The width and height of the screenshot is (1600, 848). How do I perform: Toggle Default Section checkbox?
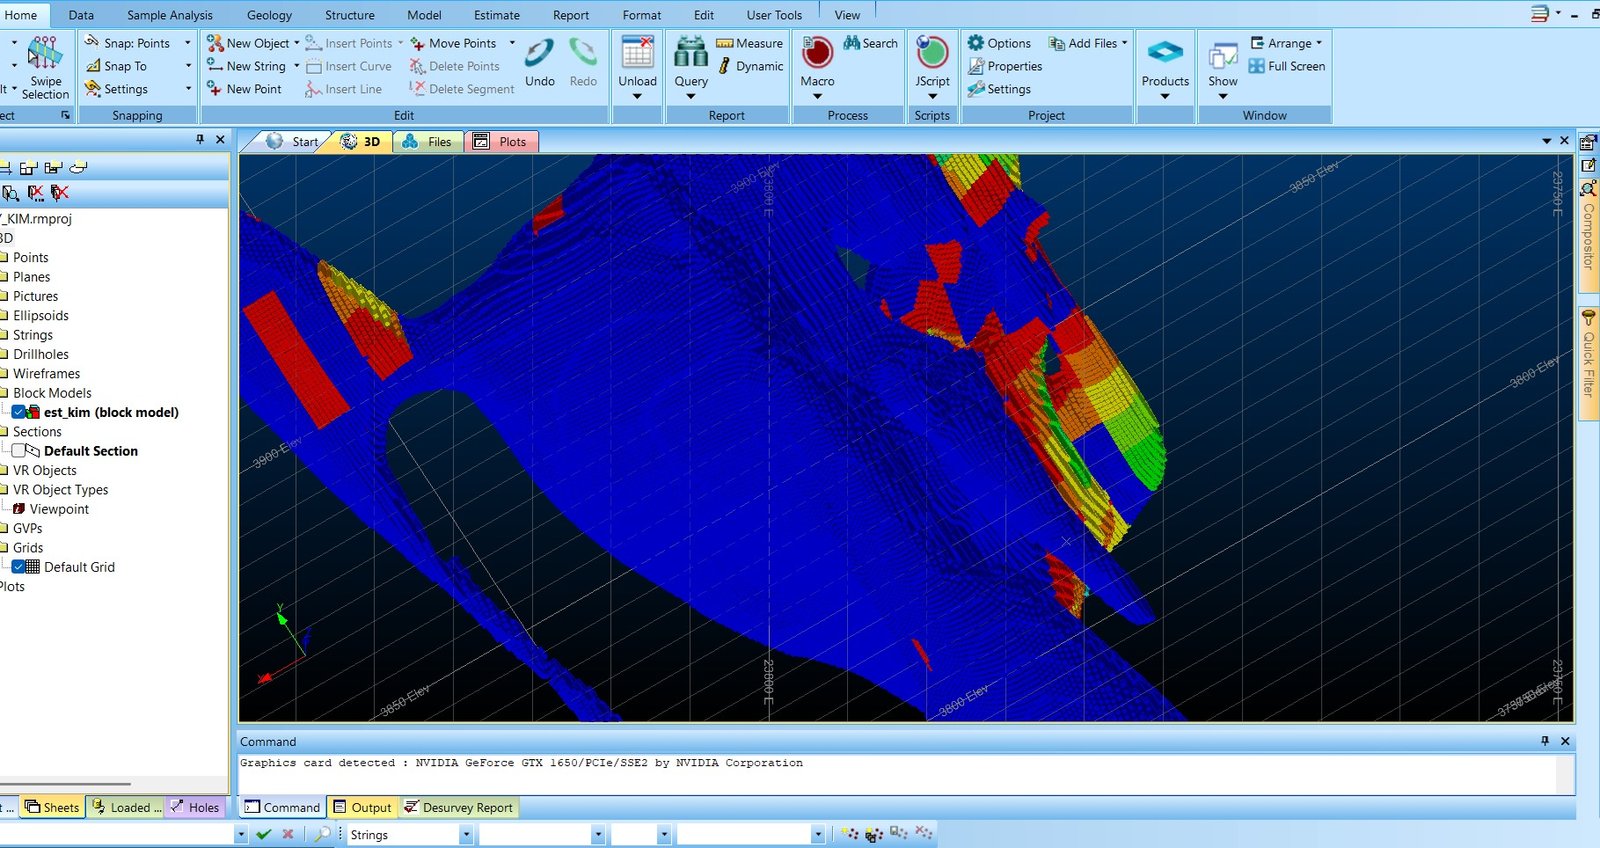click(19, 451)
